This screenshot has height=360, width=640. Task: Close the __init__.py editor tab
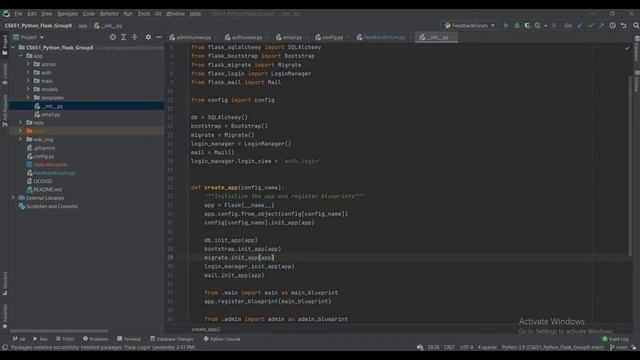click(453, 38)
